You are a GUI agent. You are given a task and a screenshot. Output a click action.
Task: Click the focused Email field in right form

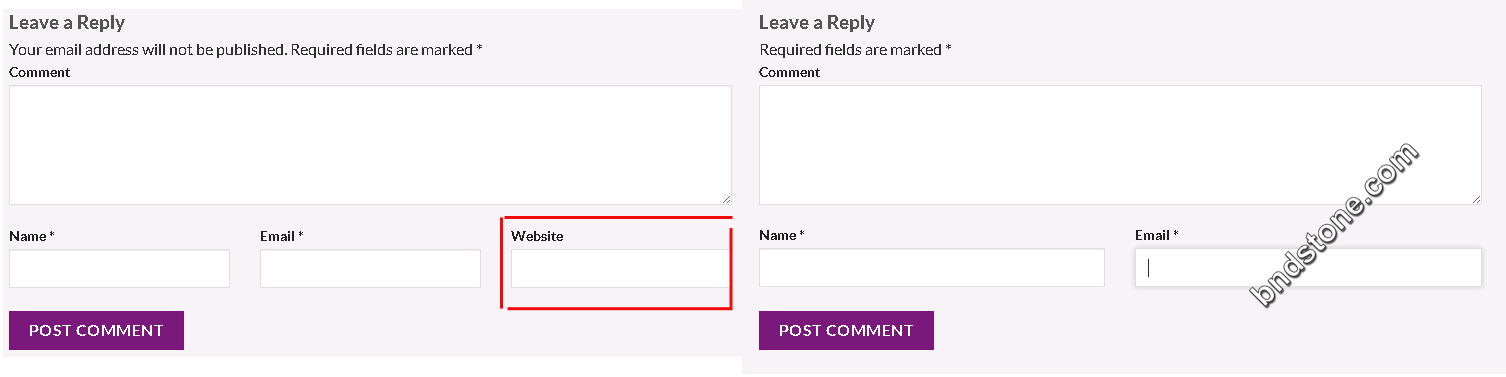[1308, 267]
